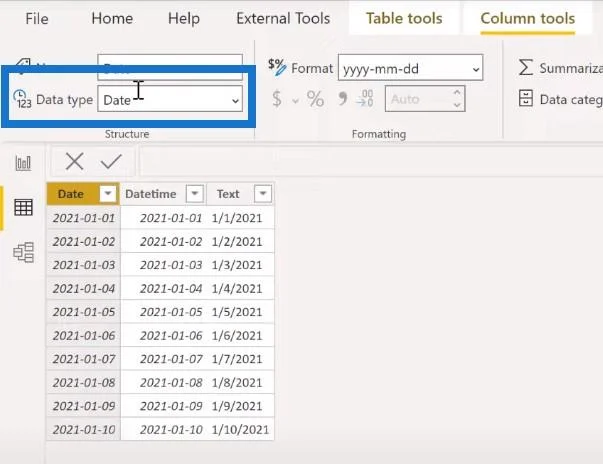This screenshot has width=603, height=464.
Task: Commit formula with the checkmark icon
Action: tap(111, 161)
